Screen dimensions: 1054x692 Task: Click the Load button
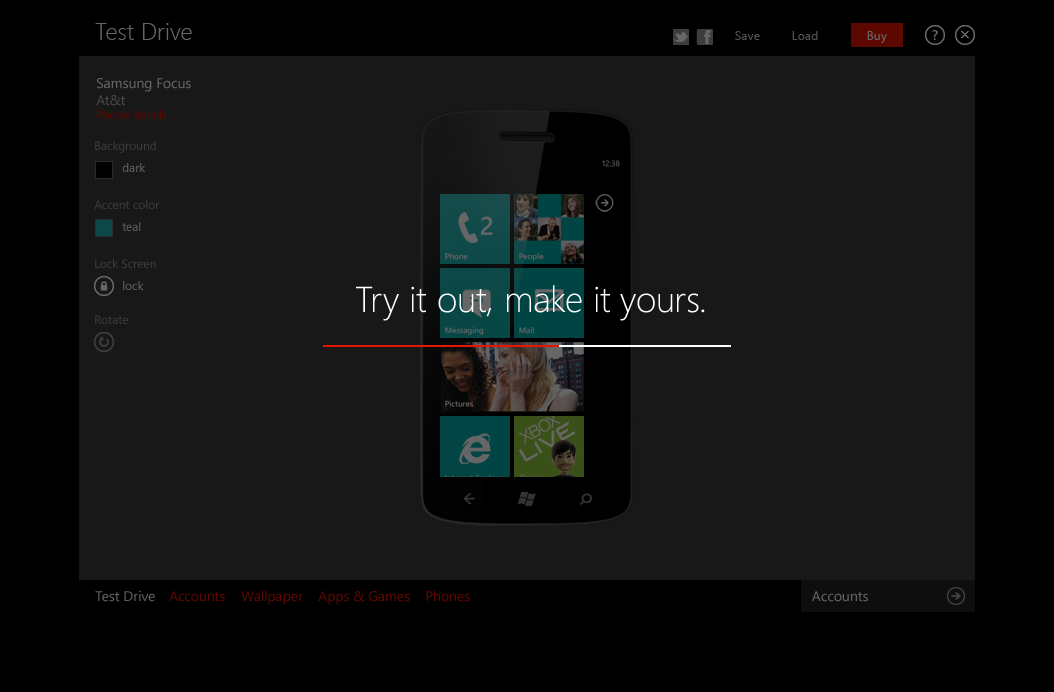805,36
